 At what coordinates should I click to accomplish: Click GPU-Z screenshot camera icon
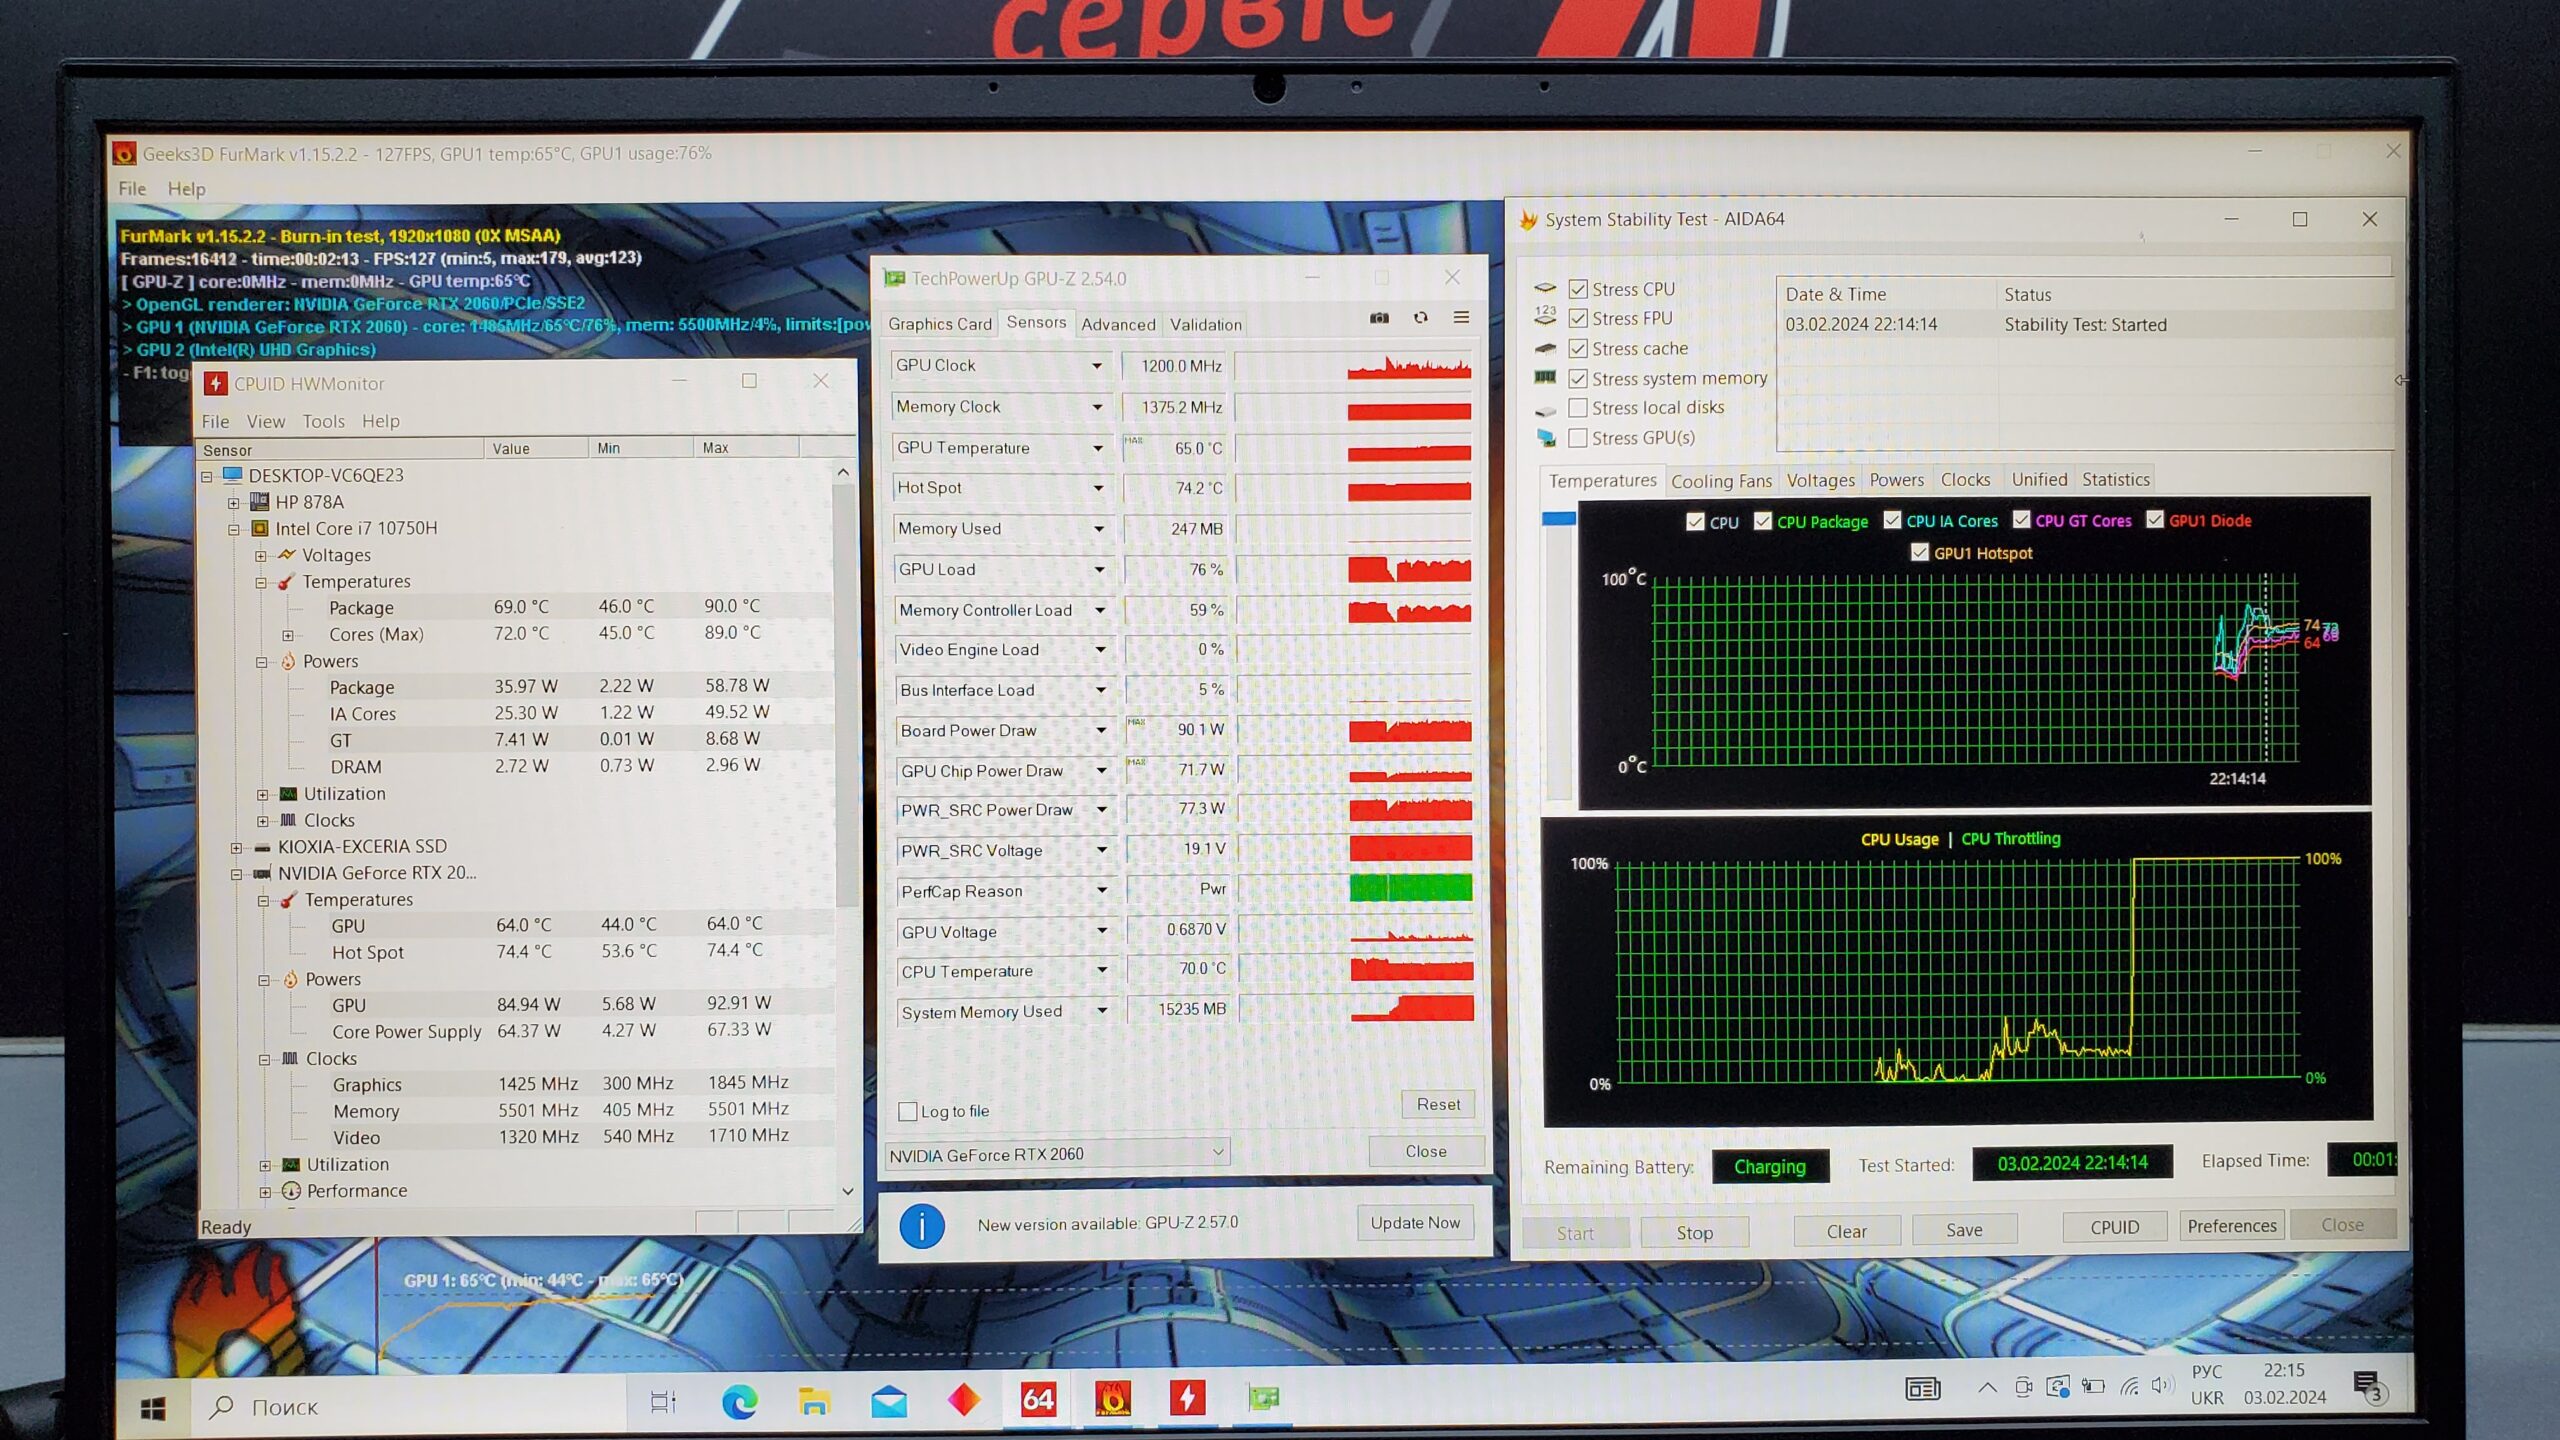click(x=1379, y=318)
